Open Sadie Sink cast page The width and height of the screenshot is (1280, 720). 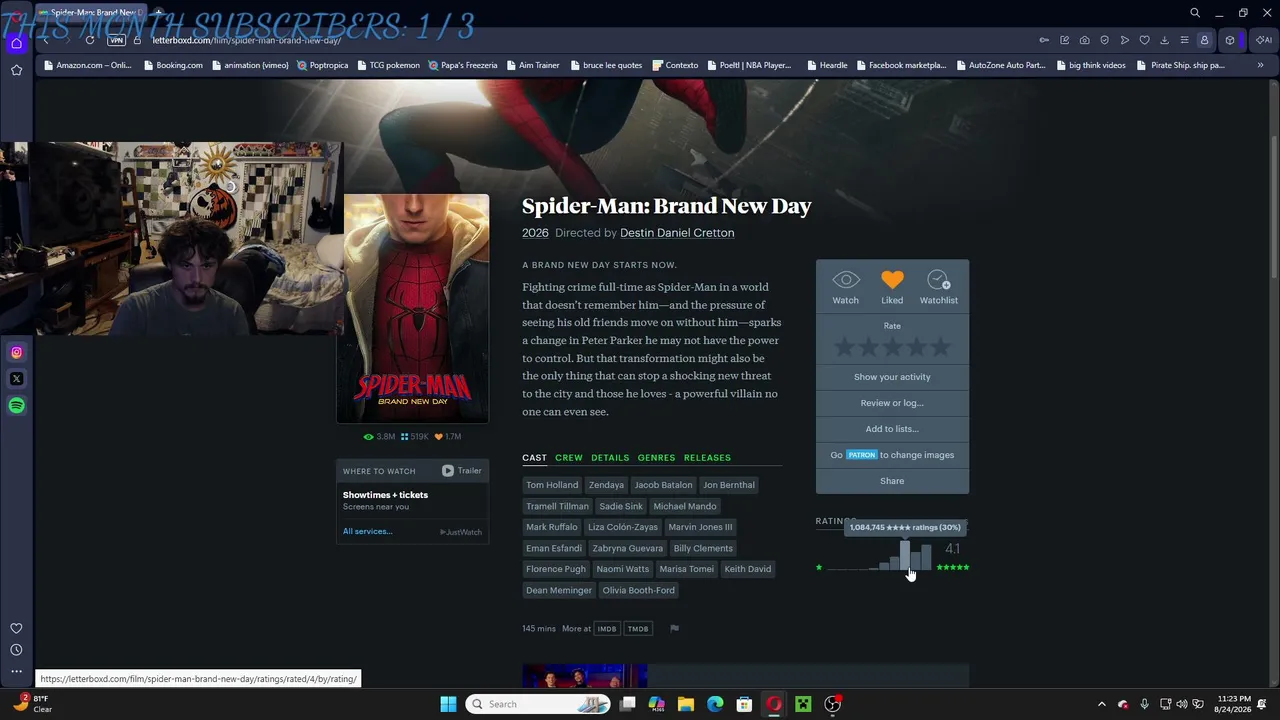click(x=621, y=506)
